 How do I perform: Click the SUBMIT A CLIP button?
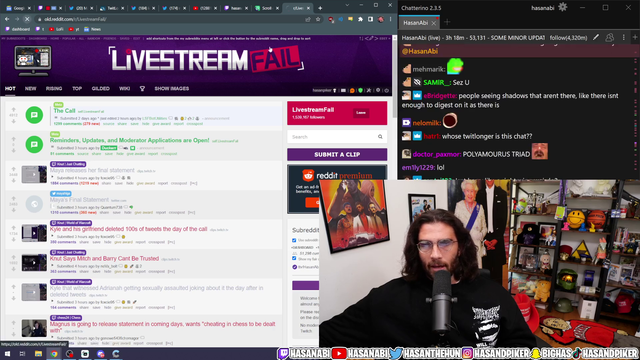point(337,154)
